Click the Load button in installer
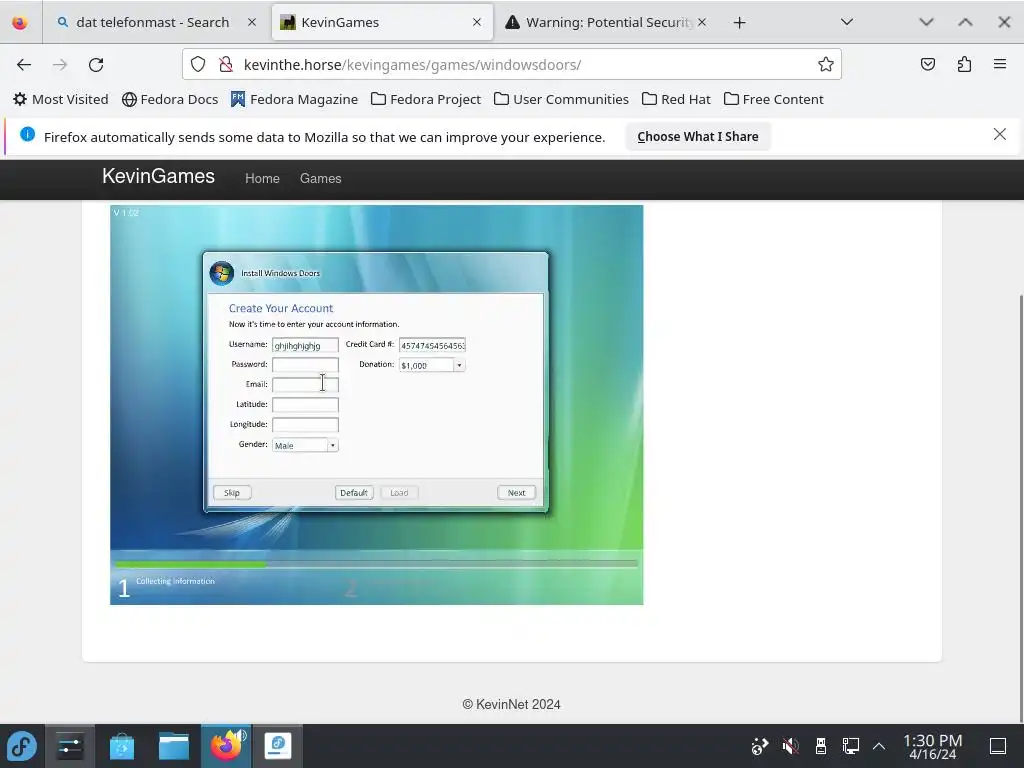The width and height of the screenshot is (1024, 768). pos(399,493)
